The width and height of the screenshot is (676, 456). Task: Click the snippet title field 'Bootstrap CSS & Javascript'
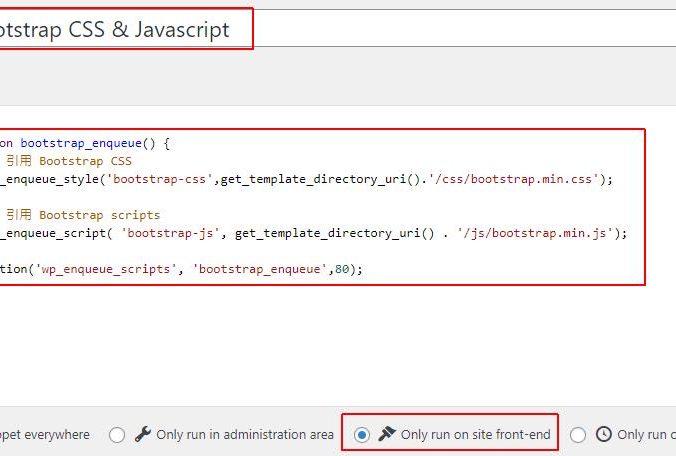coord(338,28)
